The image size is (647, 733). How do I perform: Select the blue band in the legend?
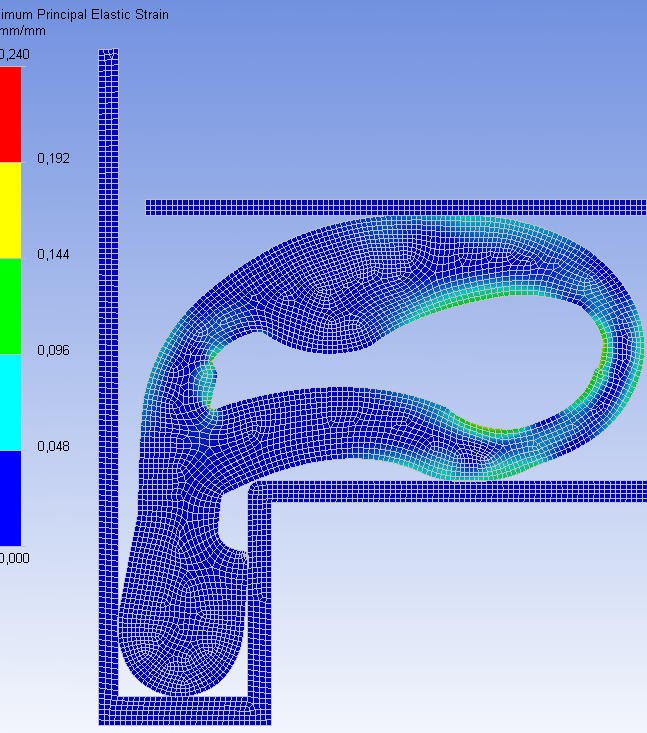[x=10, y=498]
